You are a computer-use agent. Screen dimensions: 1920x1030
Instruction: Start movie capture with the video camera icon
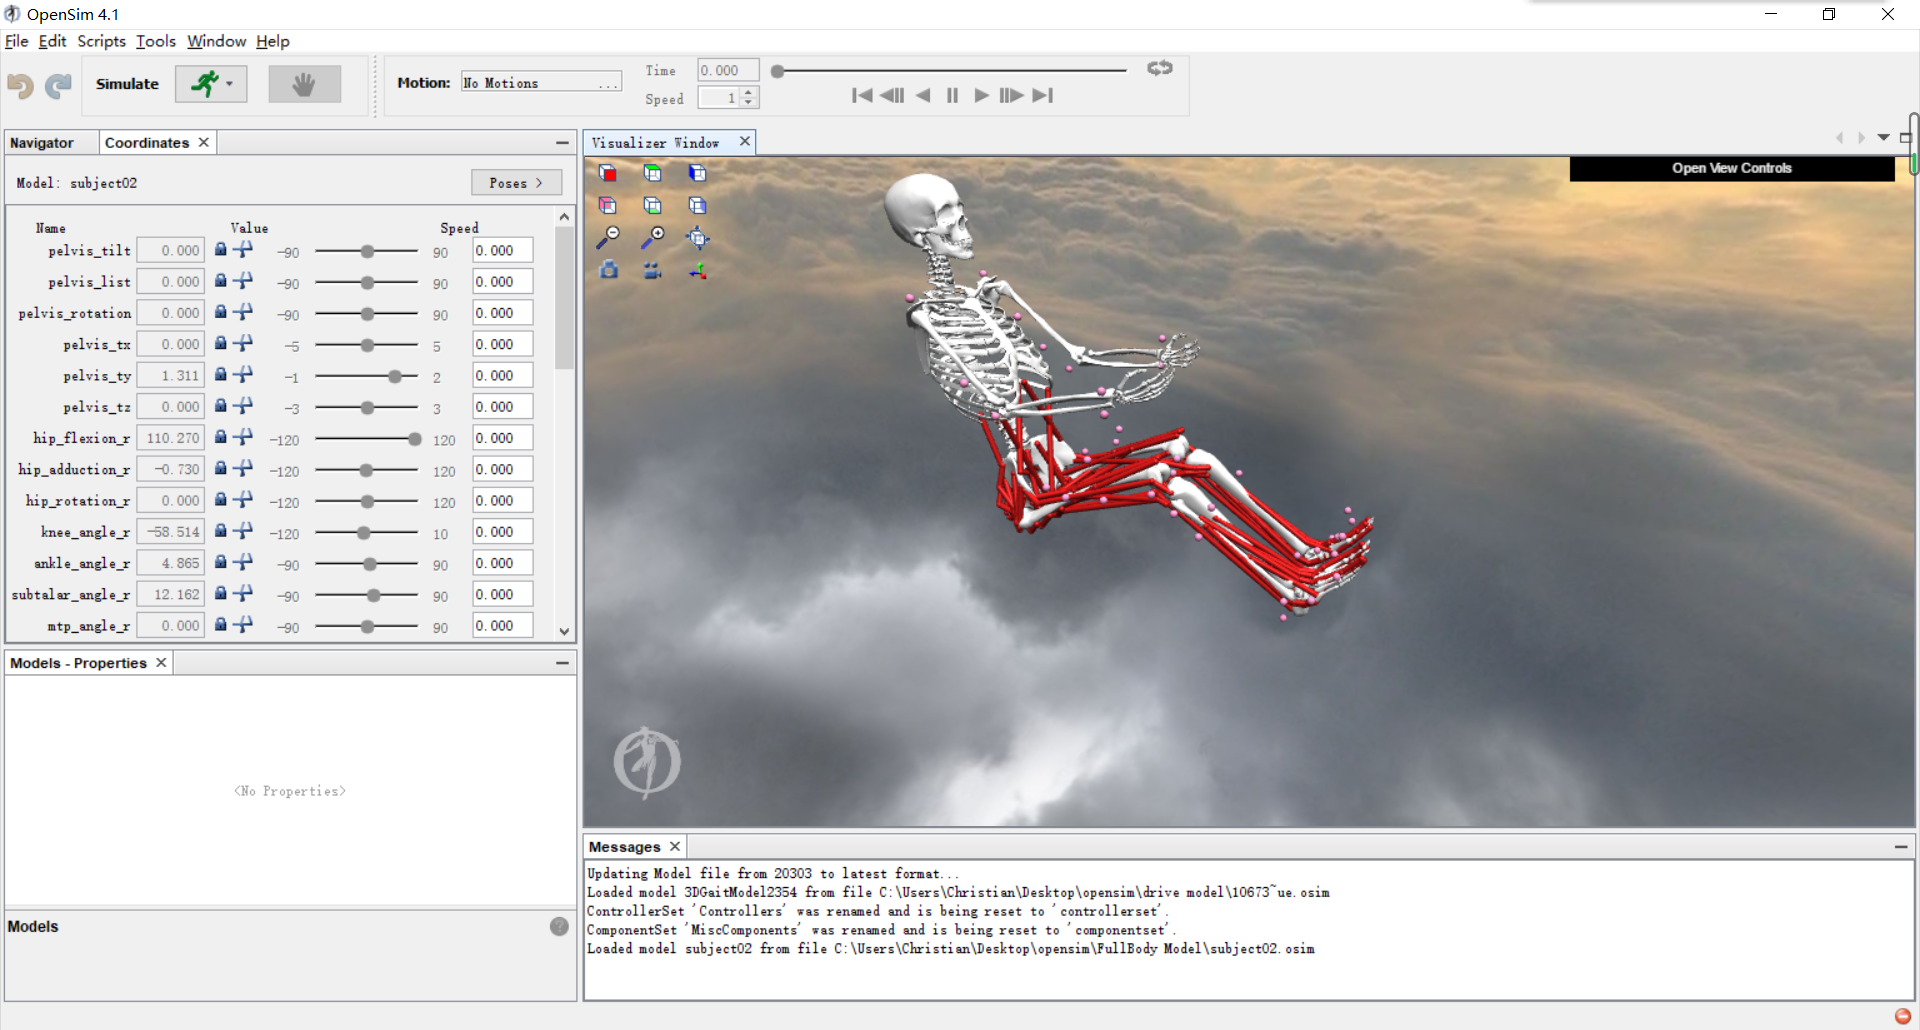(x=652, y=270)
